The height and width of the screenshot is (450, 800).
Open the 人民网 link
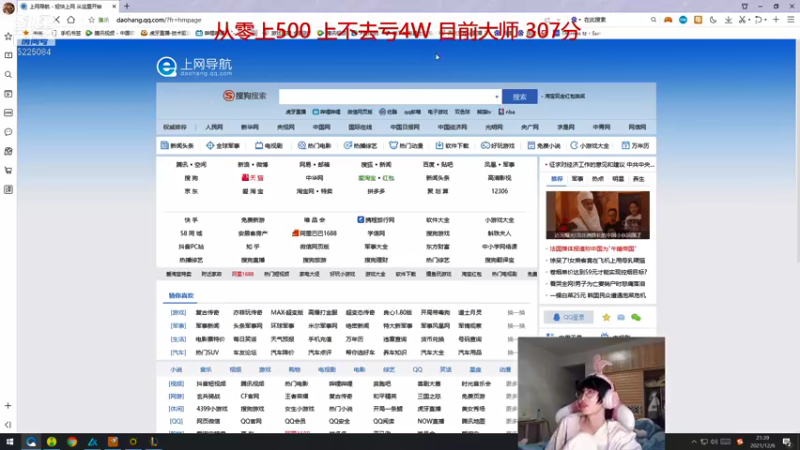[x=214, y=127]
